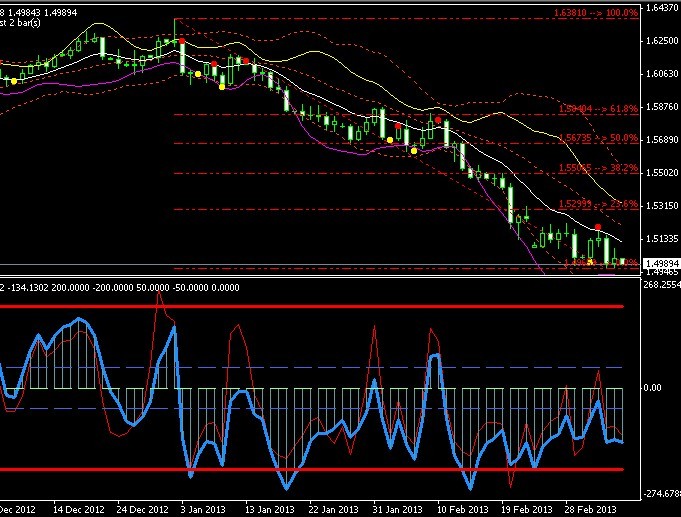Select the 1.51335 price scale value
The image size is (681, 517).
point(662,239)
